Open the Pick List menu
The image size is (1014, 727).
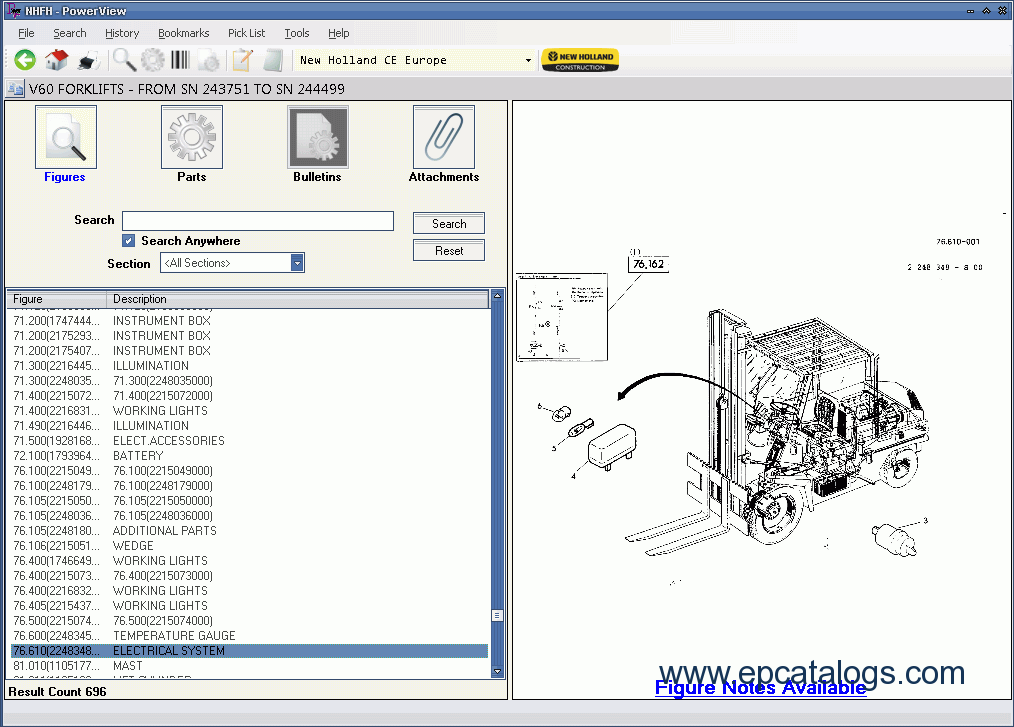tap(246, 33)
